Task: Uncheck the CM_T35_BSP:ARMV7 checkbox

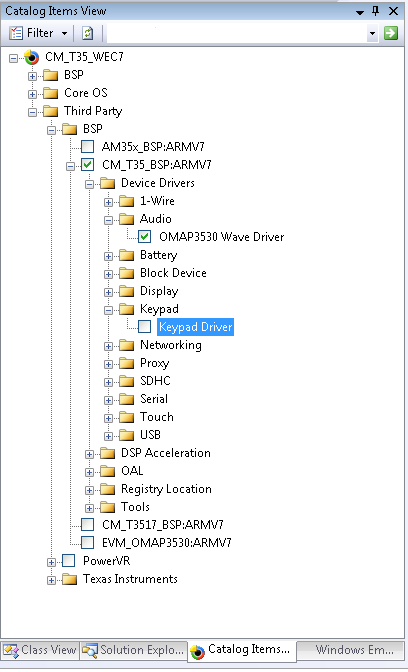Action: click(87, 165)
